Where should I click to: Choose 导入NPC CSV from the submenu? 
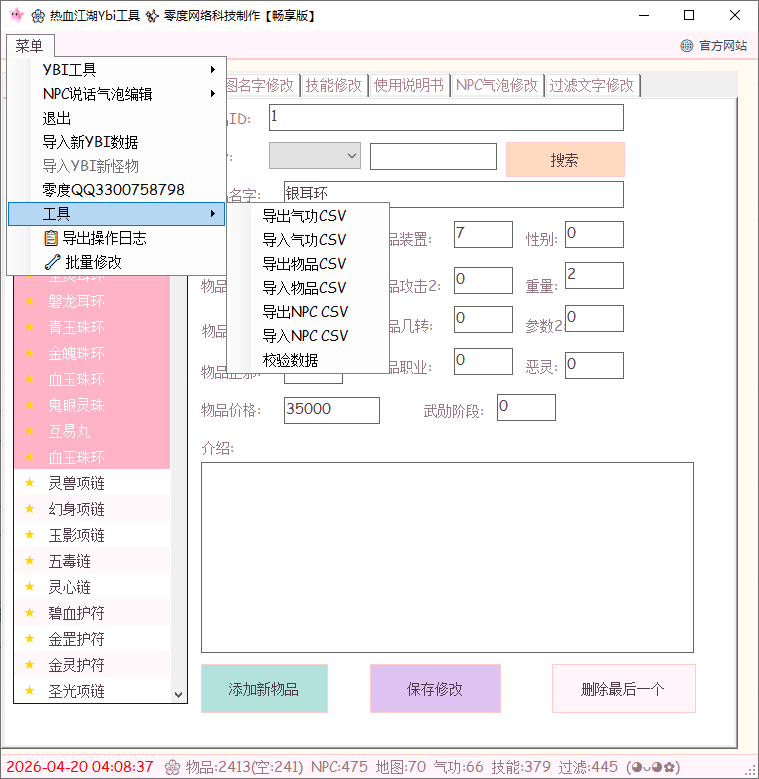(308, 336)
